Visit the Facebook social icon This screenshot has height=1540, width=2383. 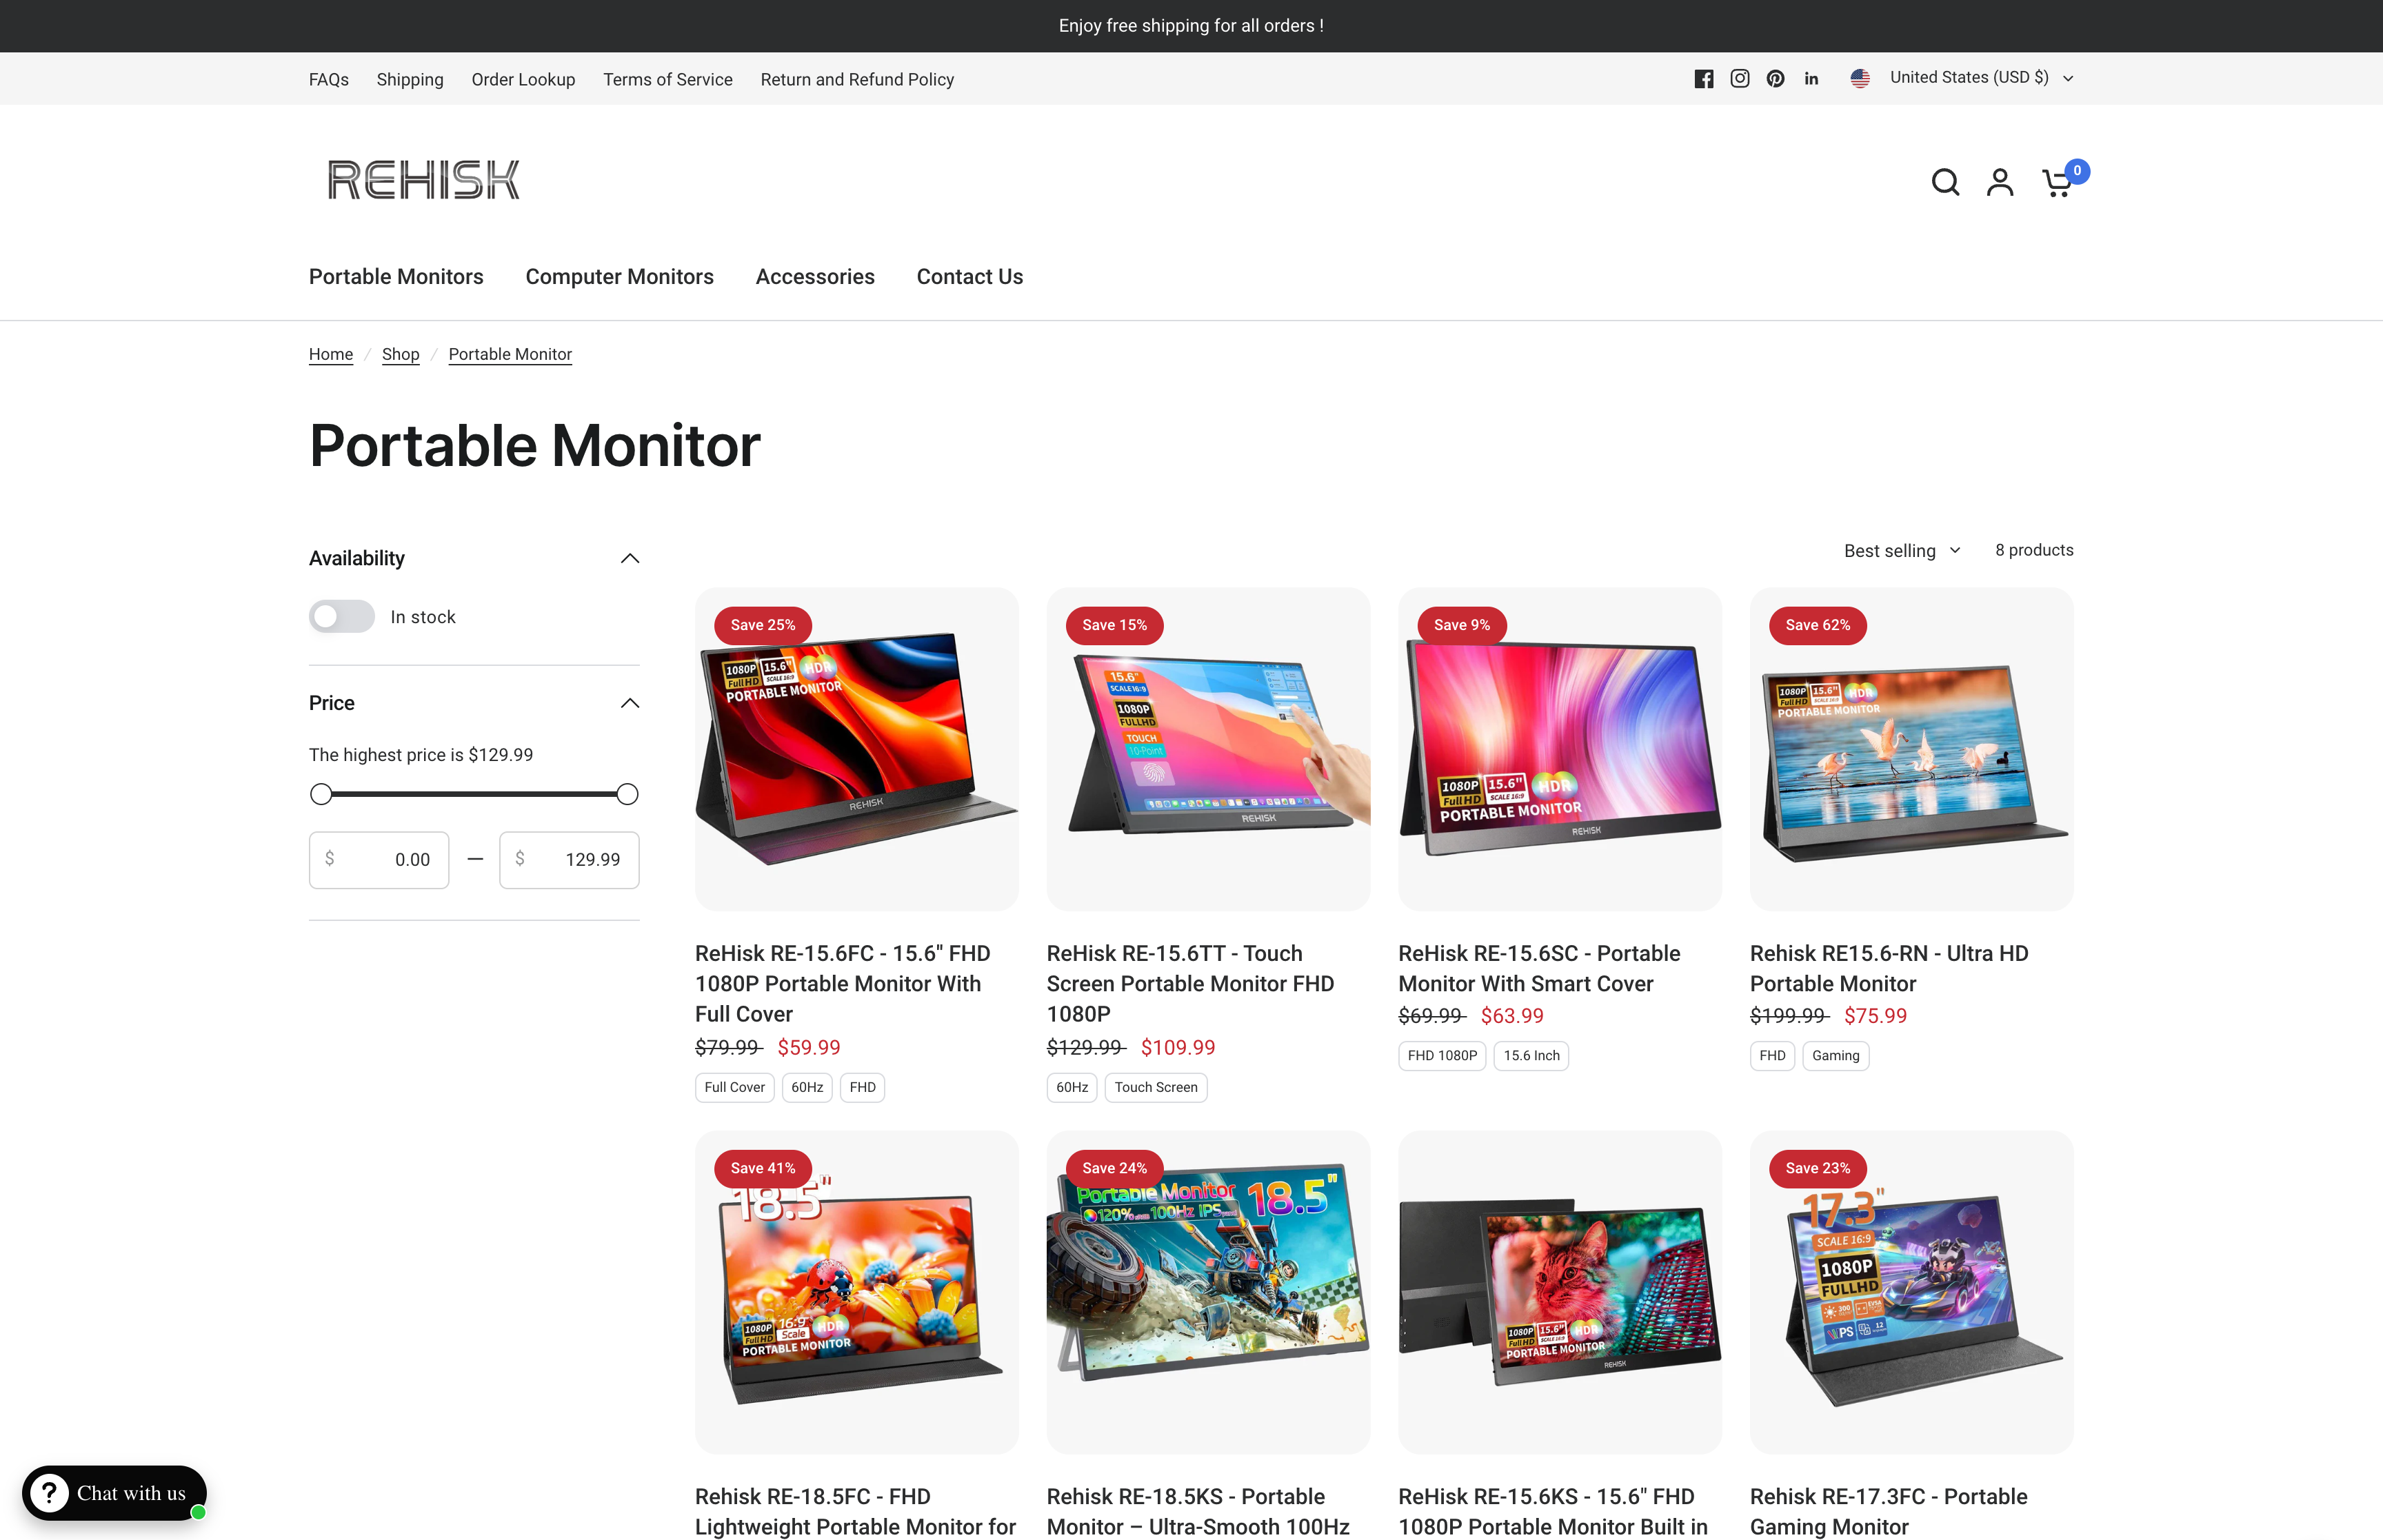[x=1704, y=79]
